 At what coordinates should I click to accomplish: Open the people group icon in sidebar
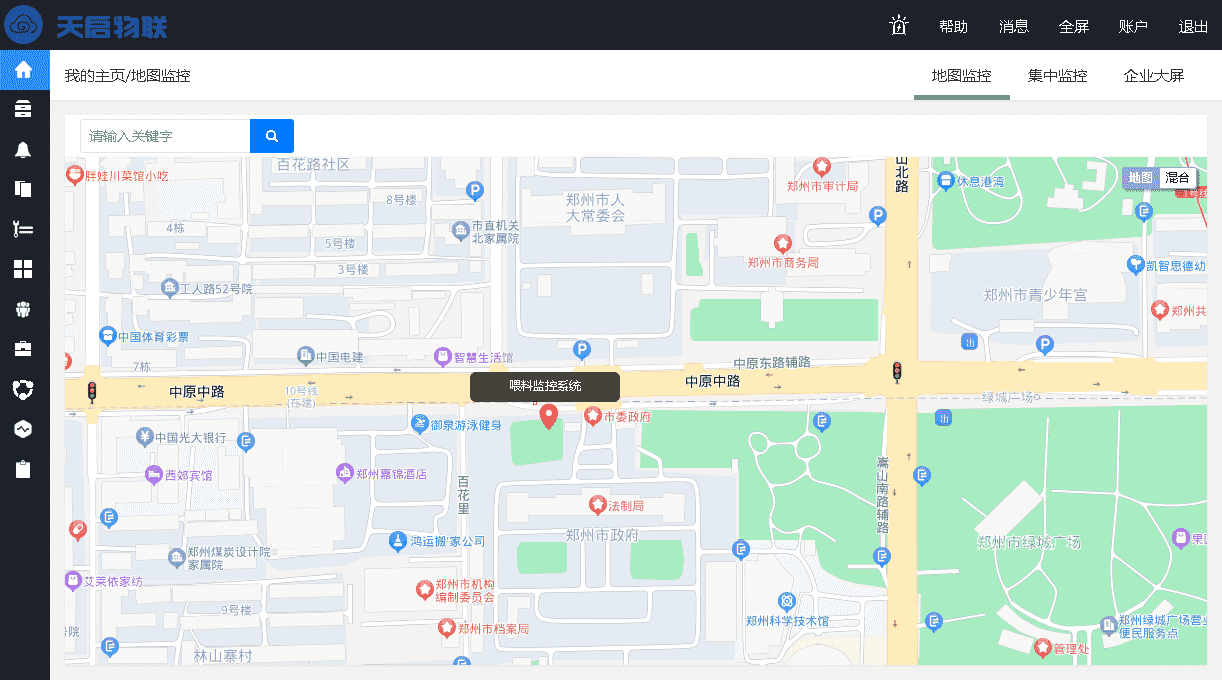pyautogui.click(x=24, y=309)
